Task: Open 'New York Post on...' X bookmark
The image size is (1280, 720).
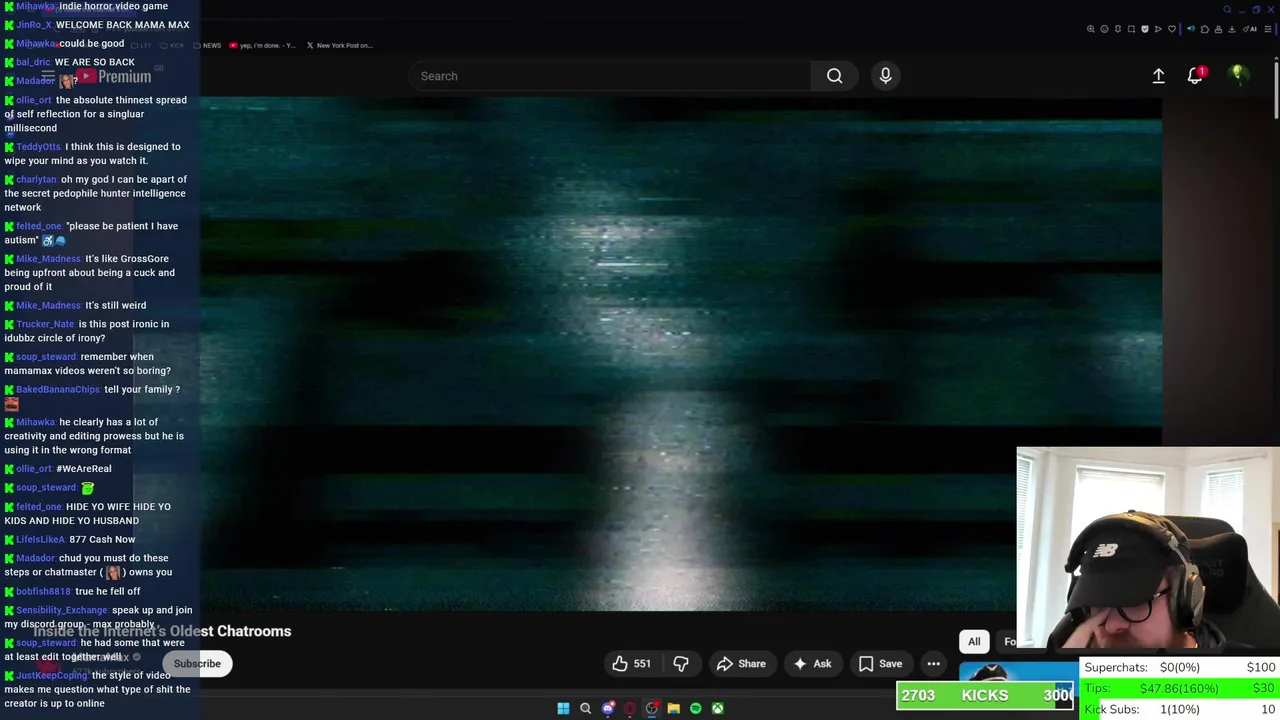Action: (339, 45)
